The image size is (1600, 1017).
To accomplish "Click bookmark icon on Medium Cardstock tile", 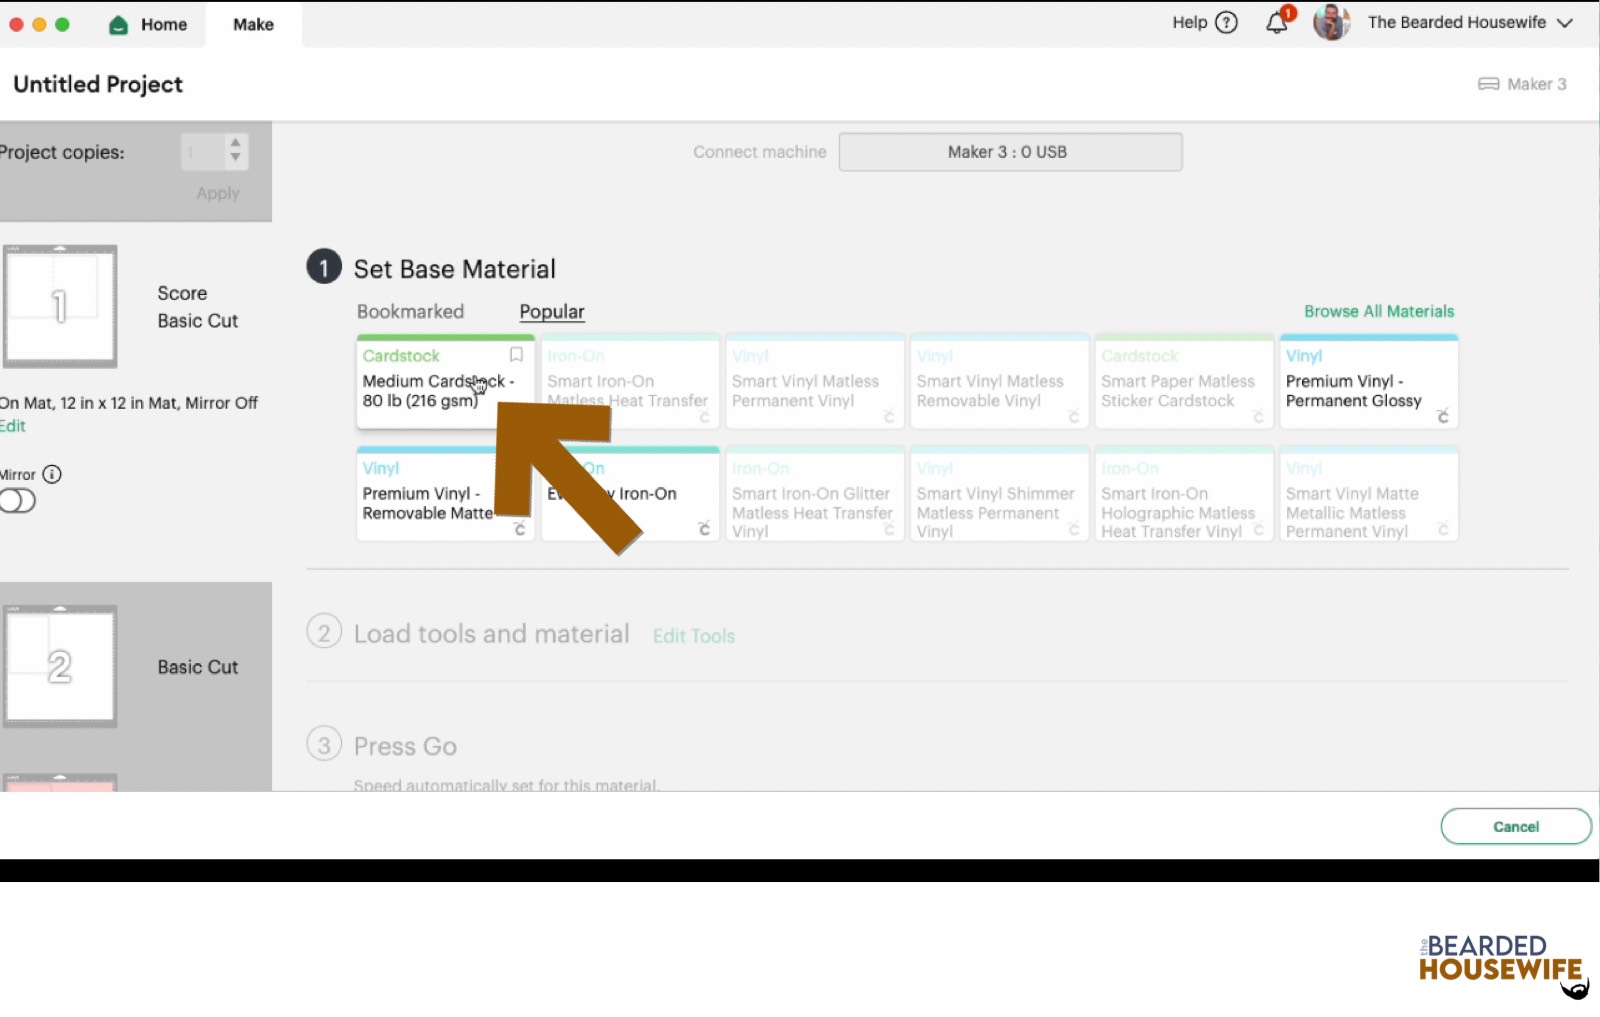I will [x=516, y=355].
